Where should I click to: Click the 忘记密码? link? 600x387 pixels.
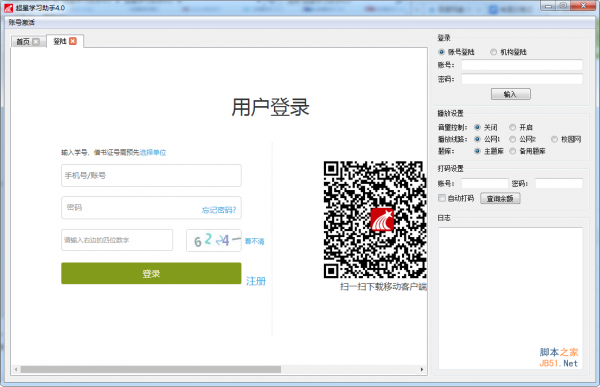coord(219,210)
